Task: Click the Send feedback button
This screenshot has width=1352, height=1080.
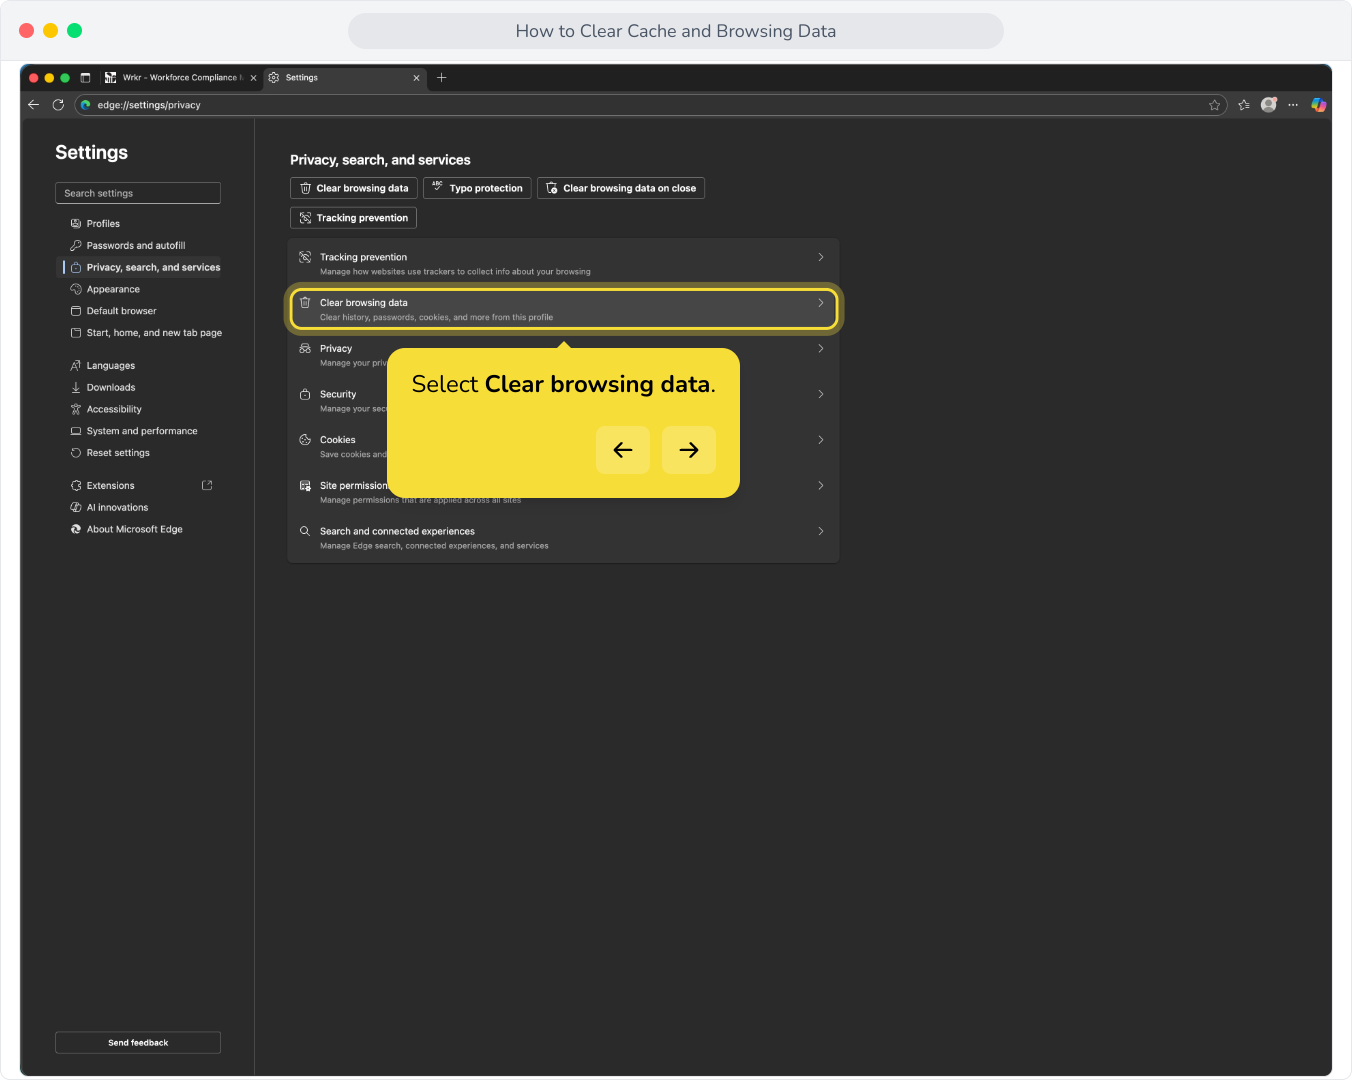Action: click(138, 1043)
